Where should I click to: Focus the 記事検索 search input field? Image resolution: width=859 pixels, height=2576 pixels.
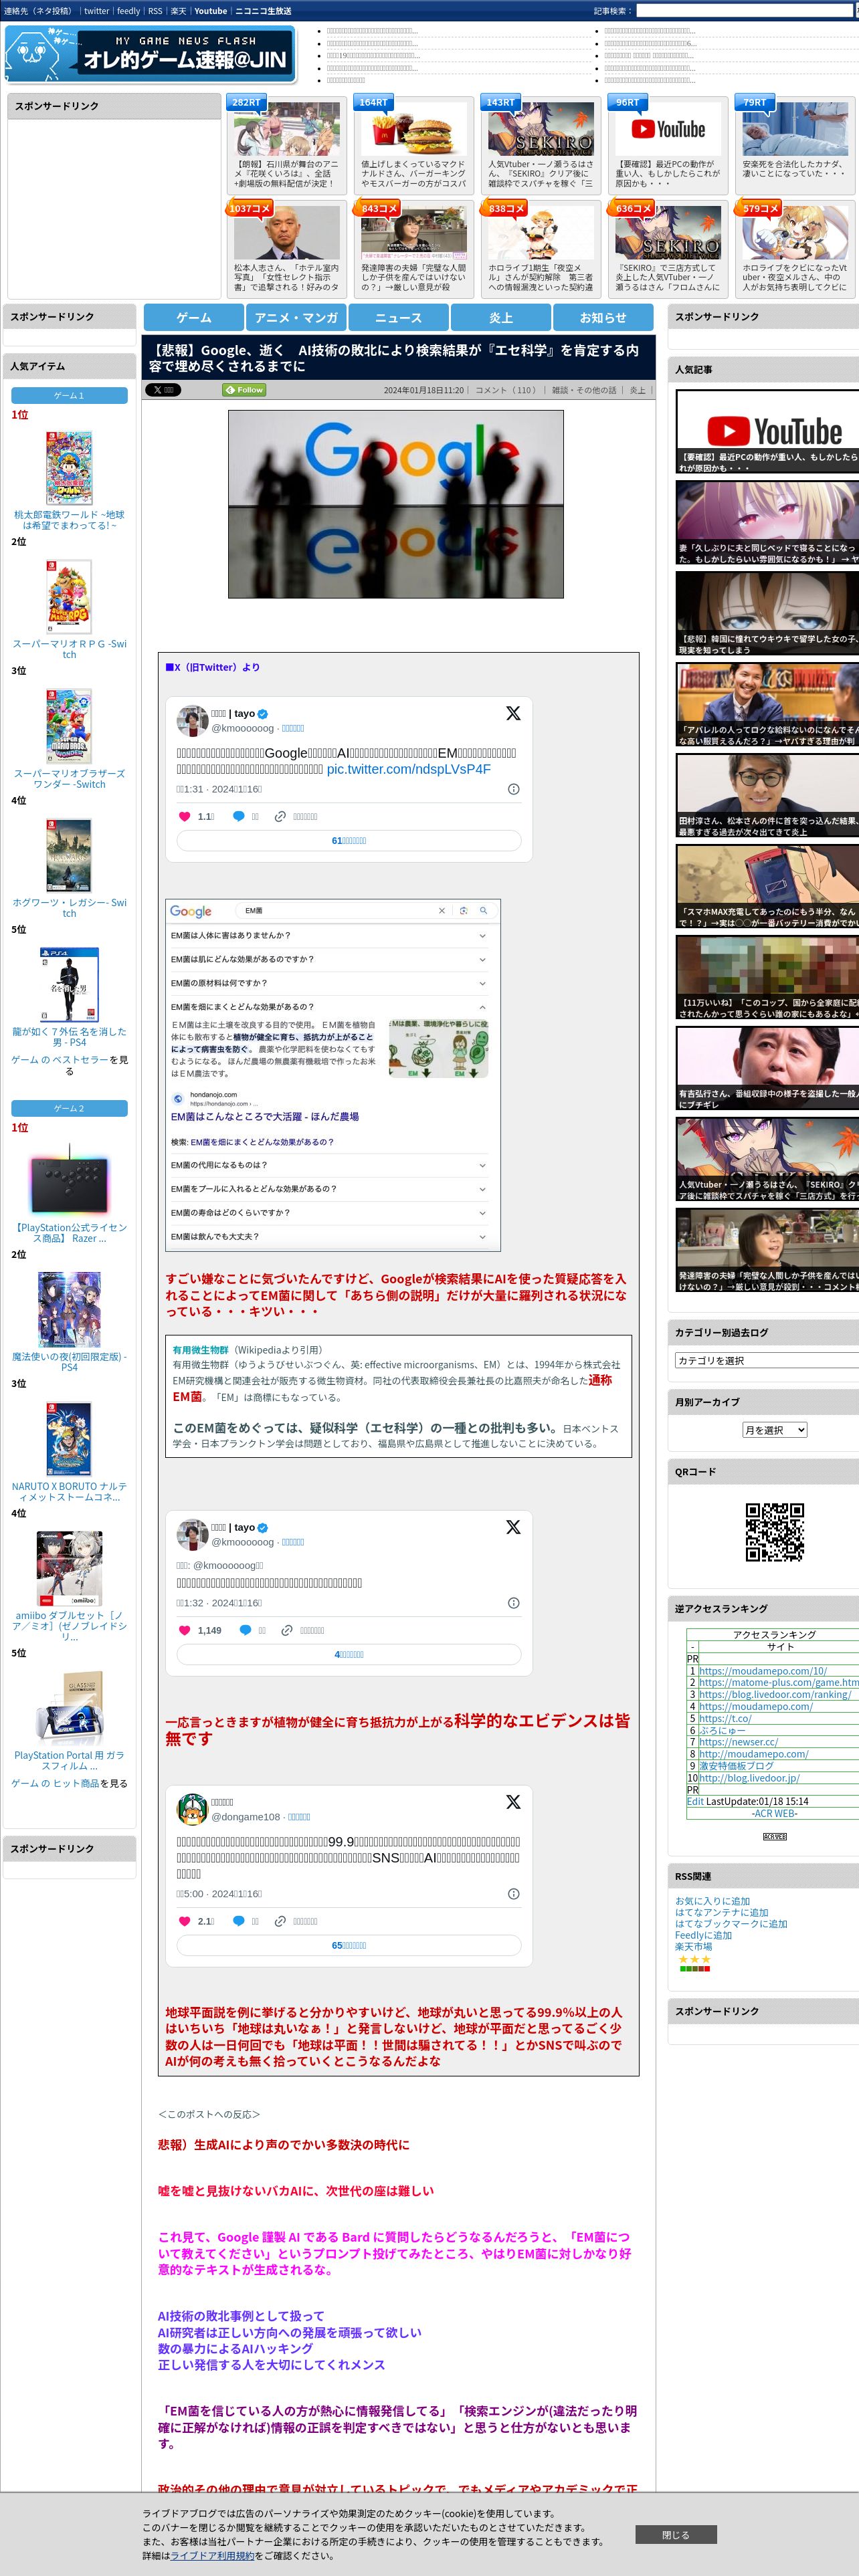[x=745, y=11]
